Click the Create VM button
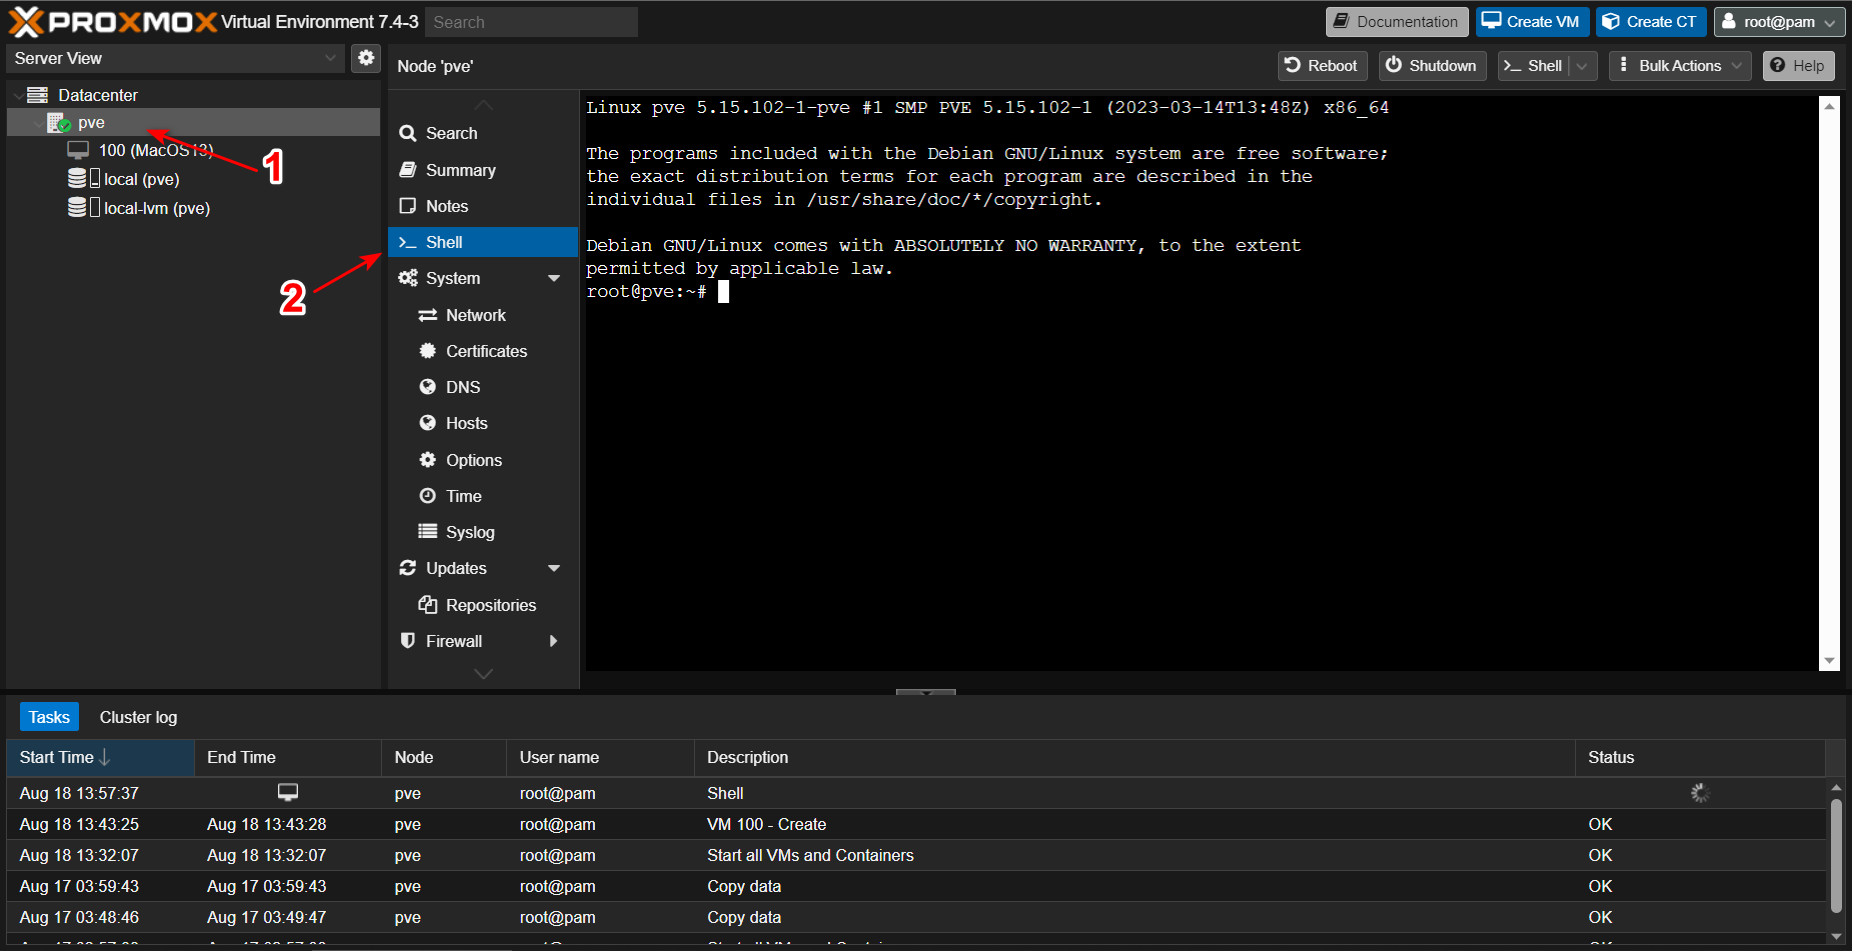The image size is (1852, 951). pyautogui.click(x=1531, y=22)
